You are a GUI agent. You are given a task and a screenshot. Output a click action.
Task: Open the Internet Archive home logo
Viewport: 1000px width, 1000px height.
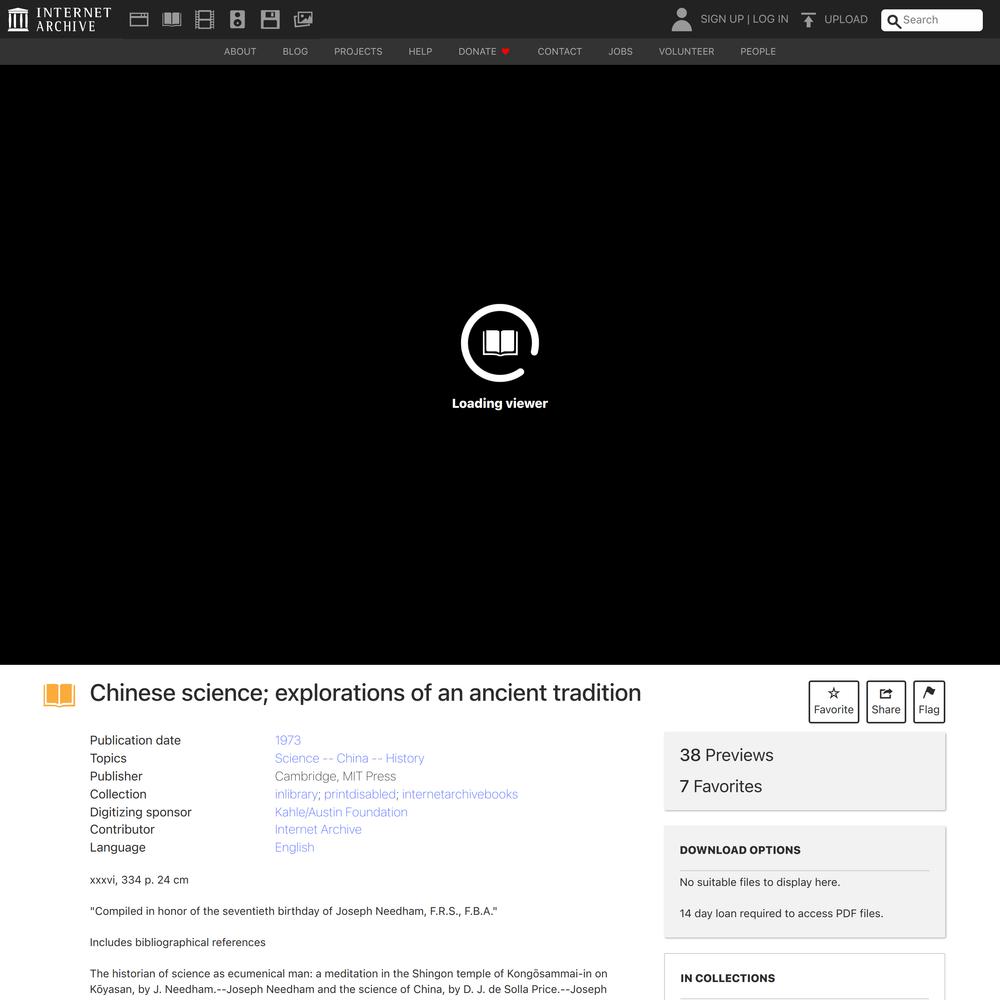(59, 19)
